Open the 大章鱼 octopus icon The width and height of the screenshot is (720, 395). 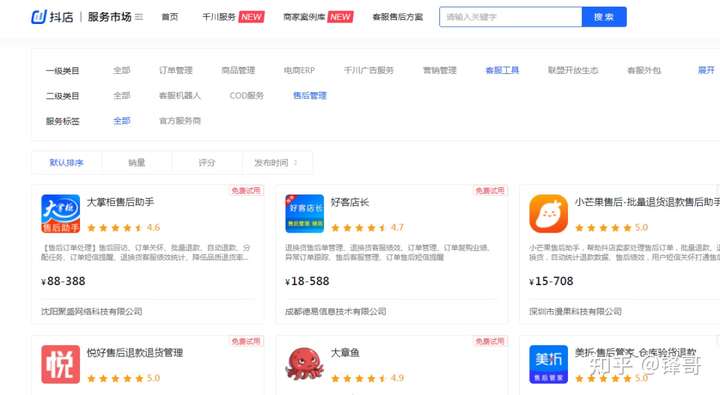pyautogui.click(x=304, y=364)
